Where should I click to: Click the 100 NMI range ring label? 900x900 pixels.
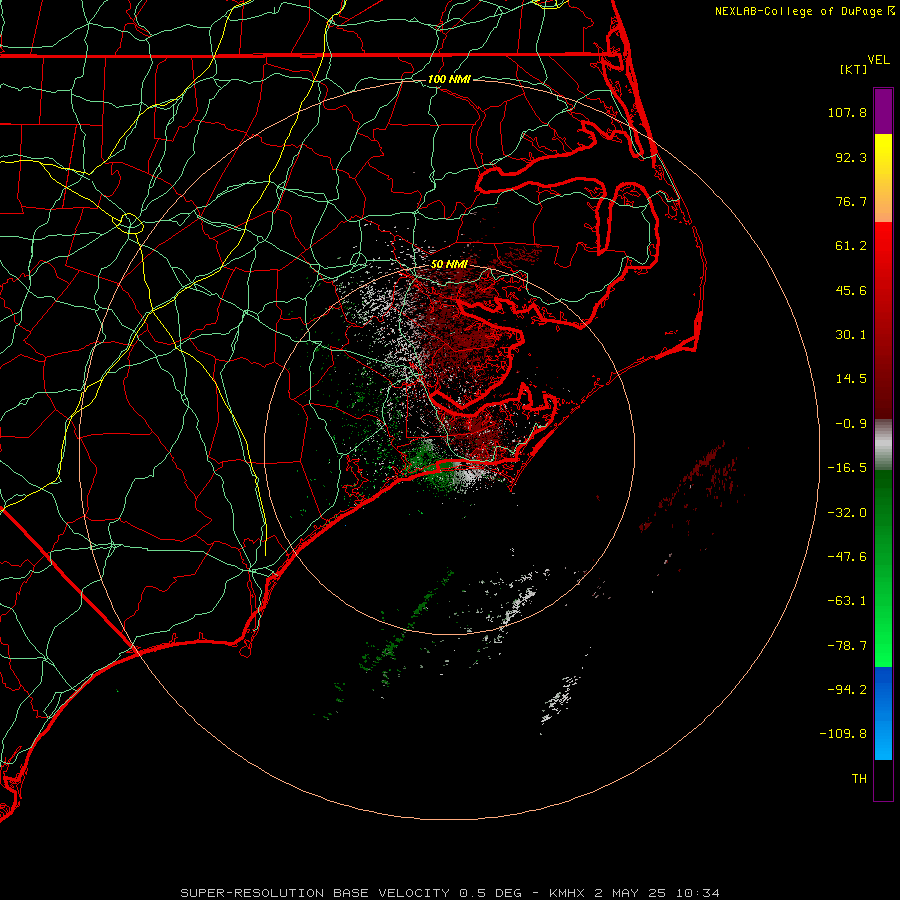(x=449, y=79)
